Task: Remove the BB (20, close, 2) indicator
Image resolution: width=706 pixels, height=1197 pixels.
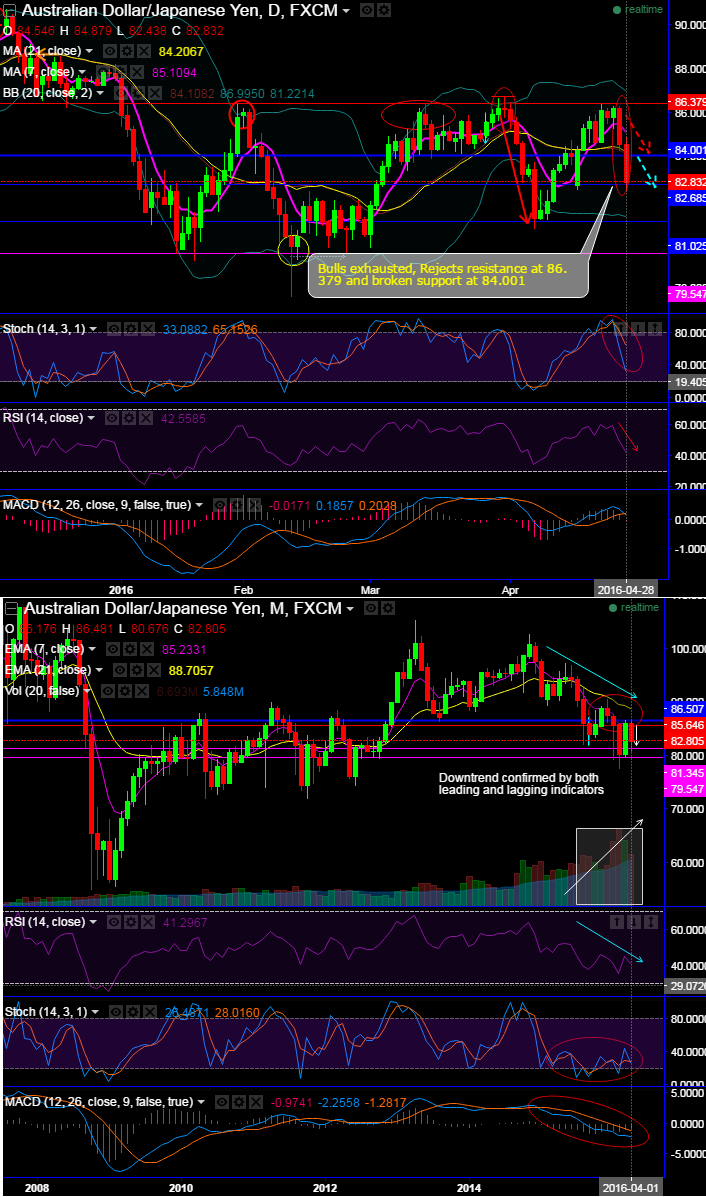Action: (154, 93)
